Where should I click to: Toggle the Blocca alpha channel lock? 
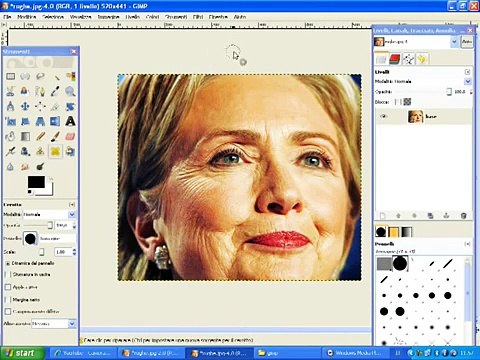tap(407, 102)
